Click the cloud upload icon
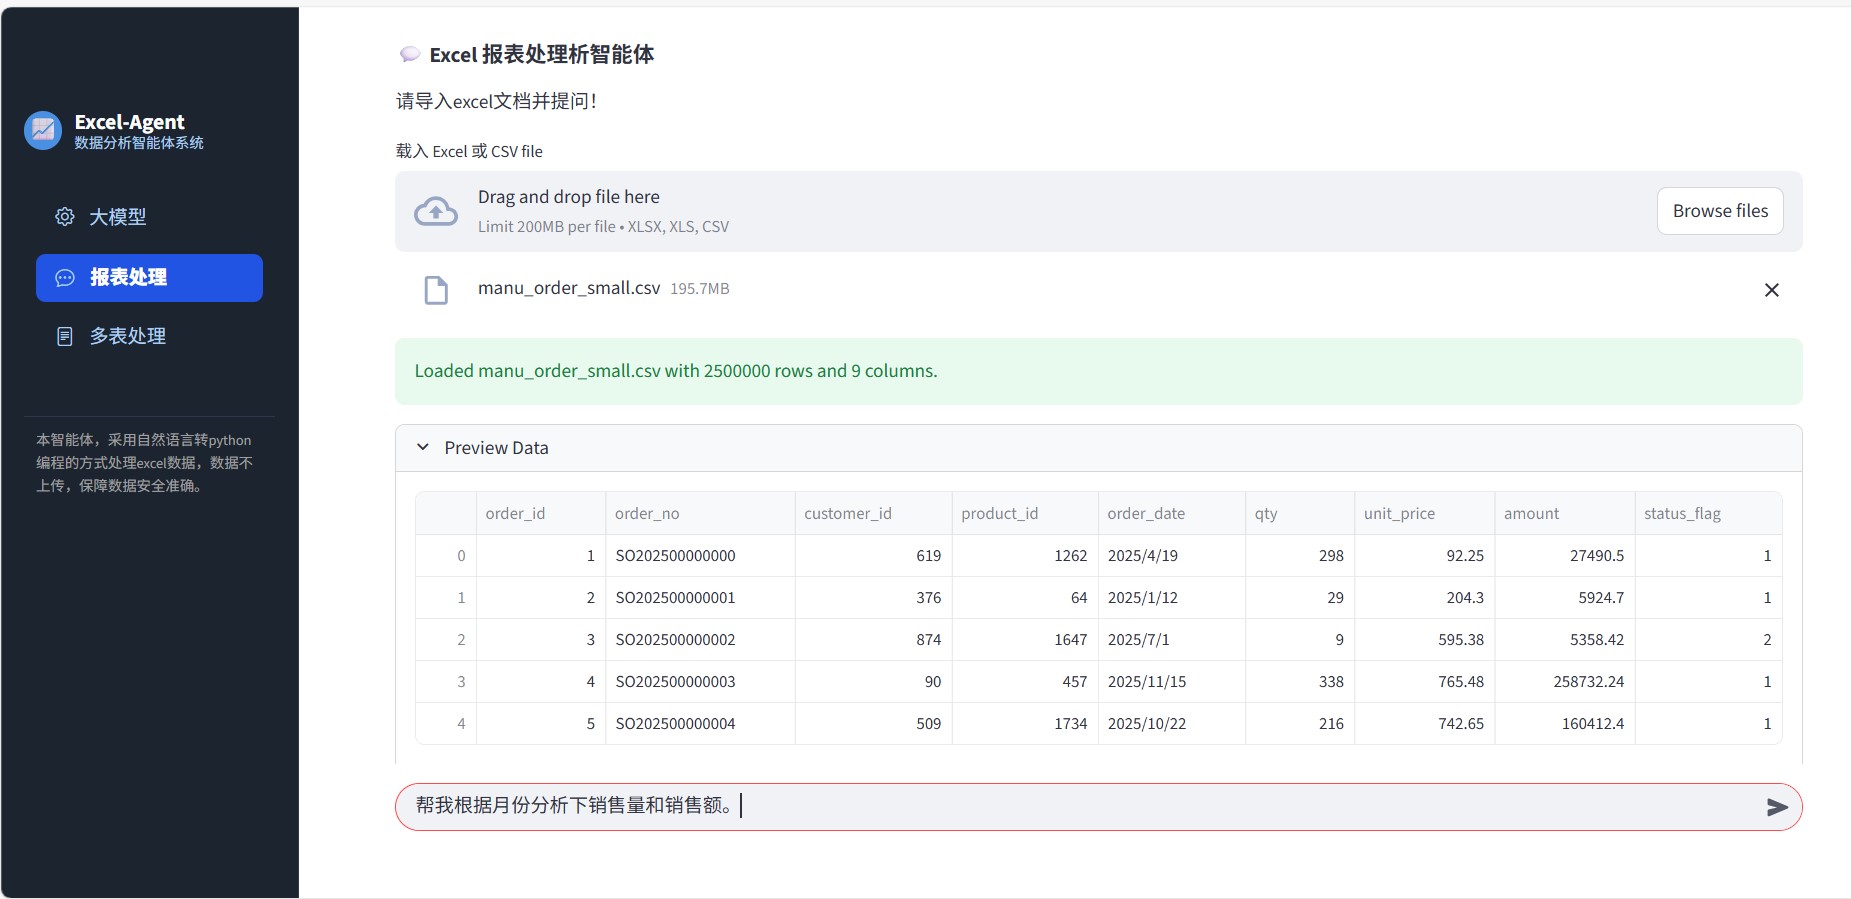1851x899 pixels. pyautogui.click(x=436, y=212)
